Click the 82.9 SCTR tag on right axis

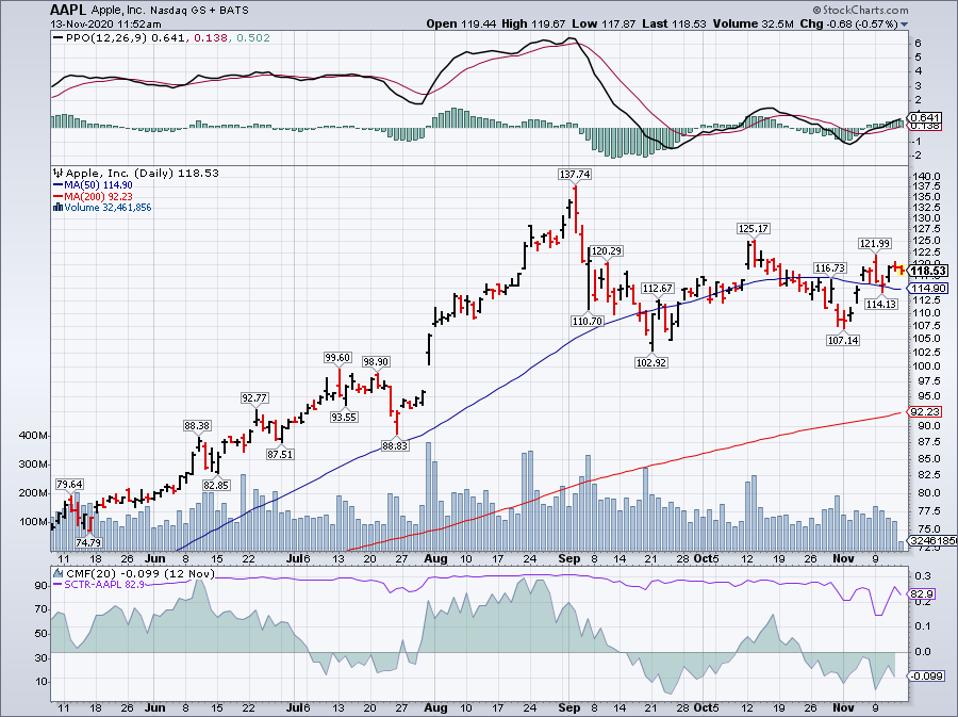pyautogui.click(x=921, y=594)
